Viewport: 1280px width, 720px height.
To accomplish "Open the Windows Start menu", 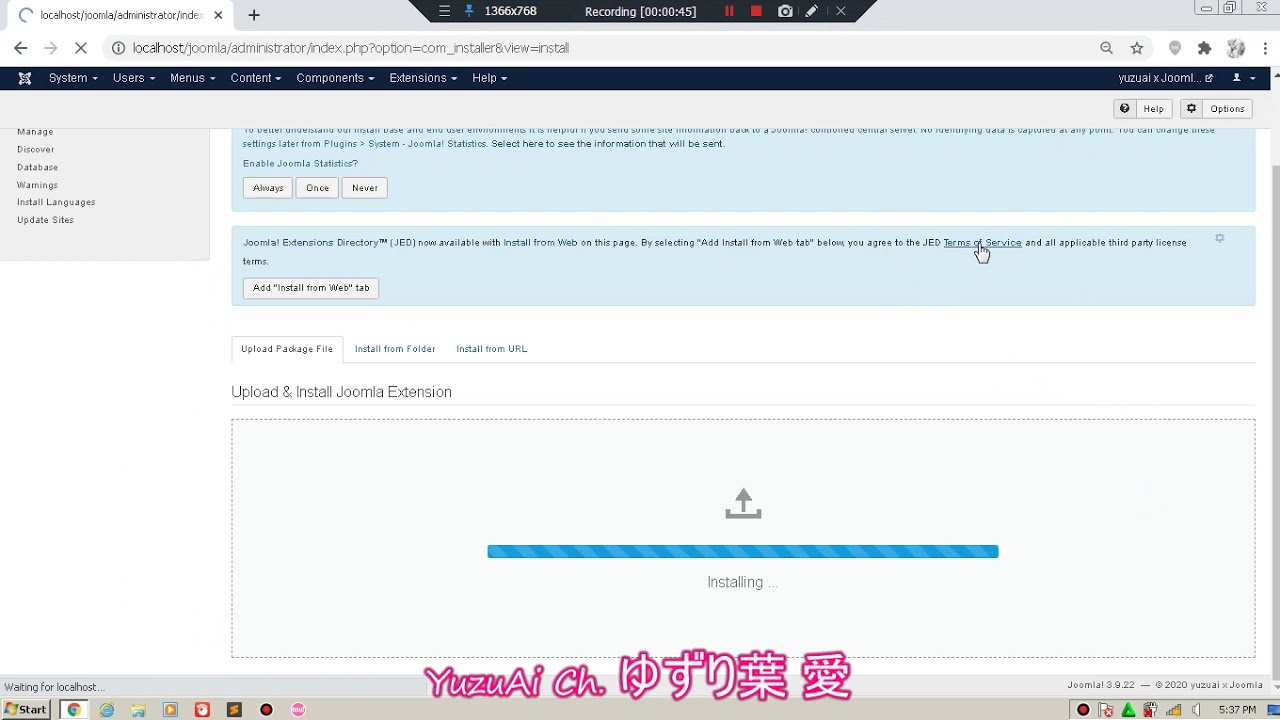I will click(x=26, y=710).
